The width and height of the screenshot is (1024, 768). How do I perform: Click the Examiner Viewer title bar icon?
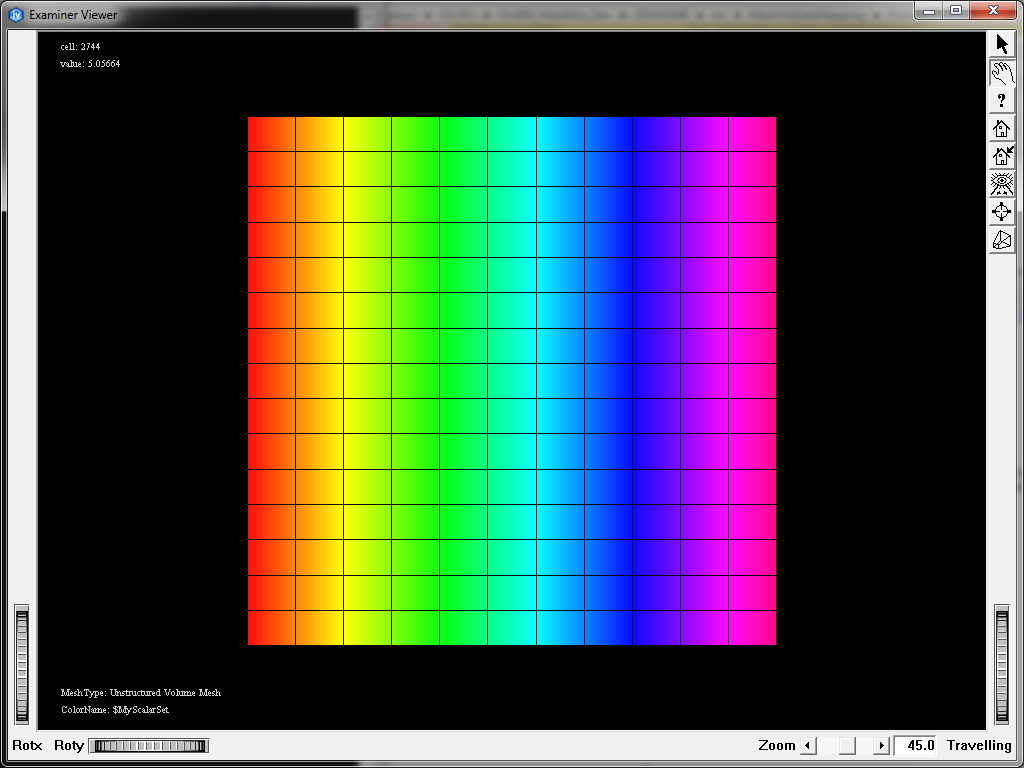(15, 14)
